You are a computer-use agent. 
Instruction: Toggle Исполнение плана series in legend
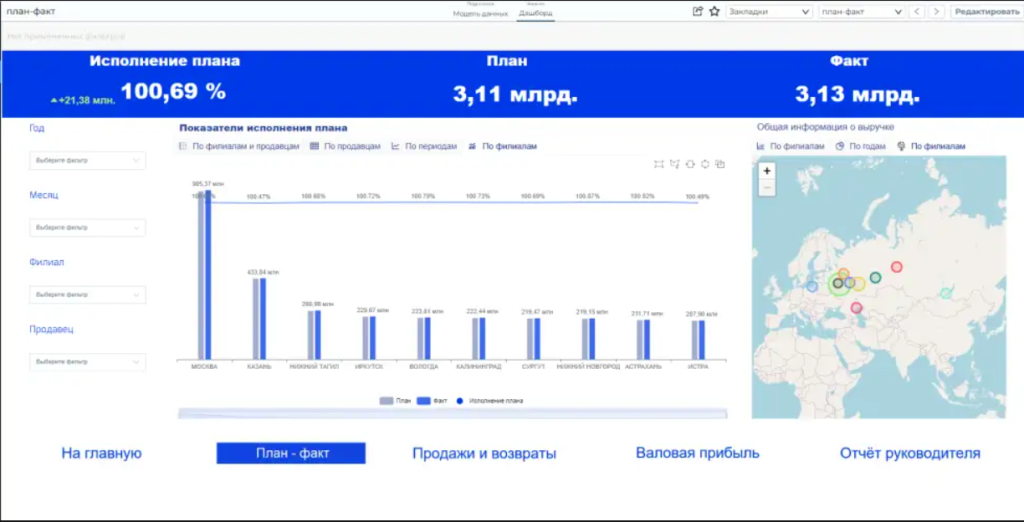pyautogui.click(x=490, y=400)
